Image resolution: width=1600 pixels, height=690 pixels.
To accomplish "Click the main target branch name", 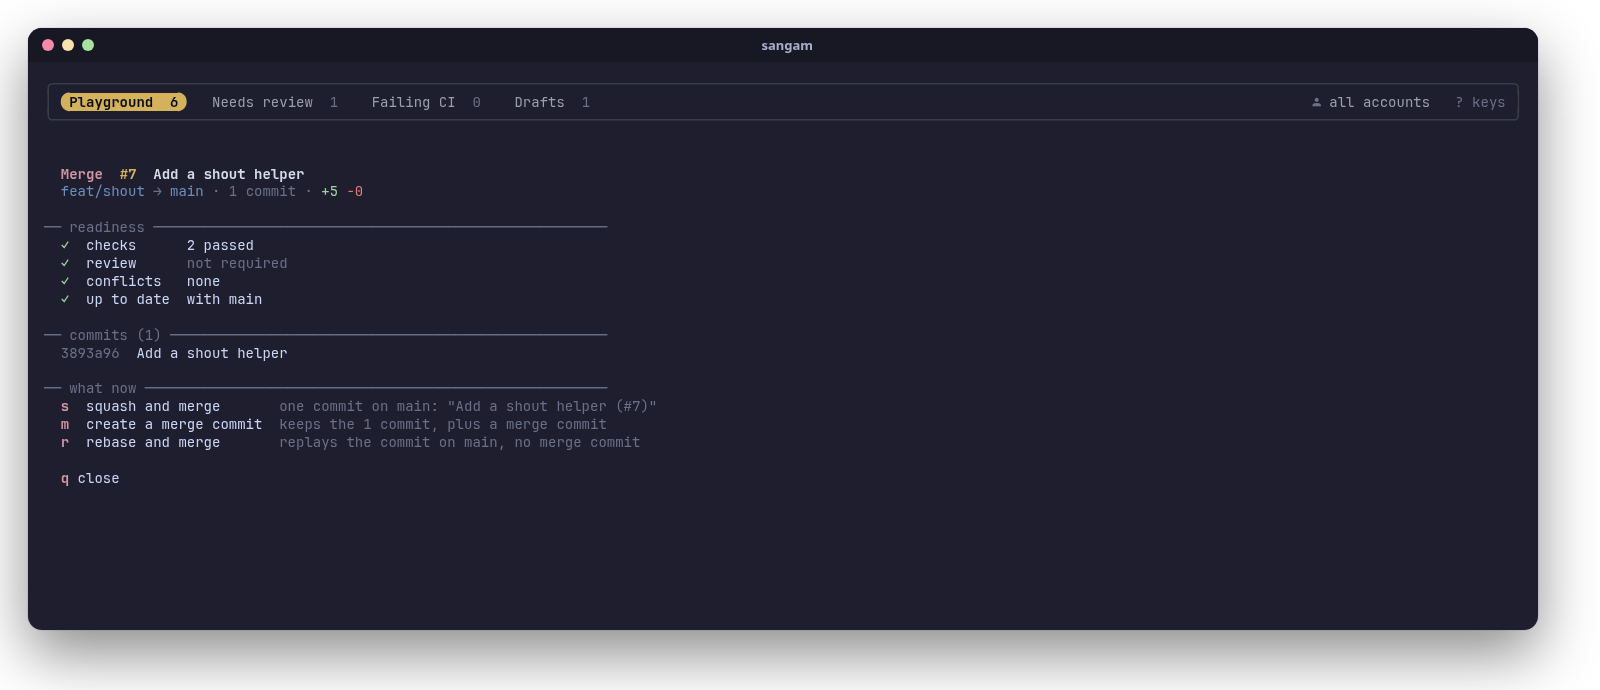I will point(186,192).
